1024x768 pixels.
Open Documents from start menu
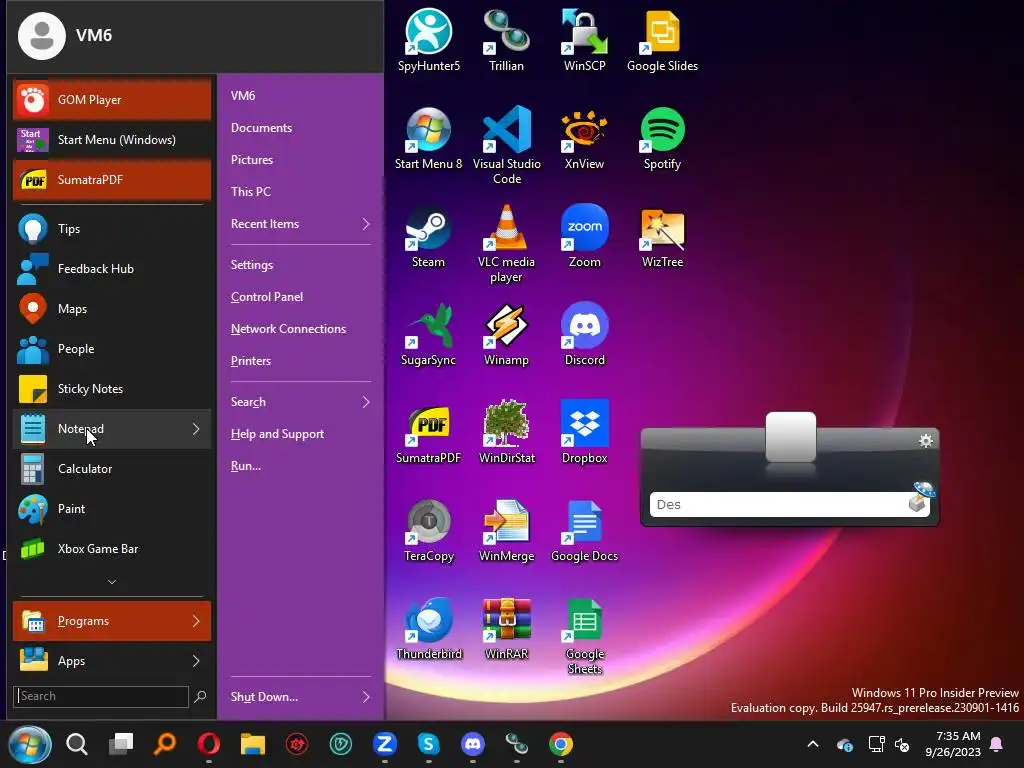pos(261,127)
